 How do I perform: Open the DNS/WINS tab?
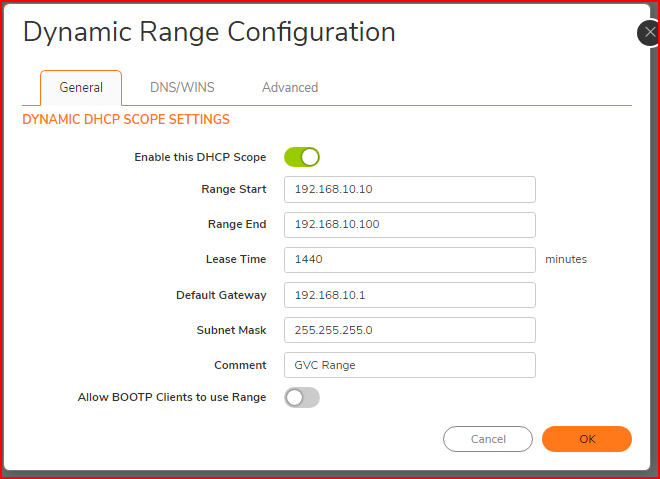182,88
